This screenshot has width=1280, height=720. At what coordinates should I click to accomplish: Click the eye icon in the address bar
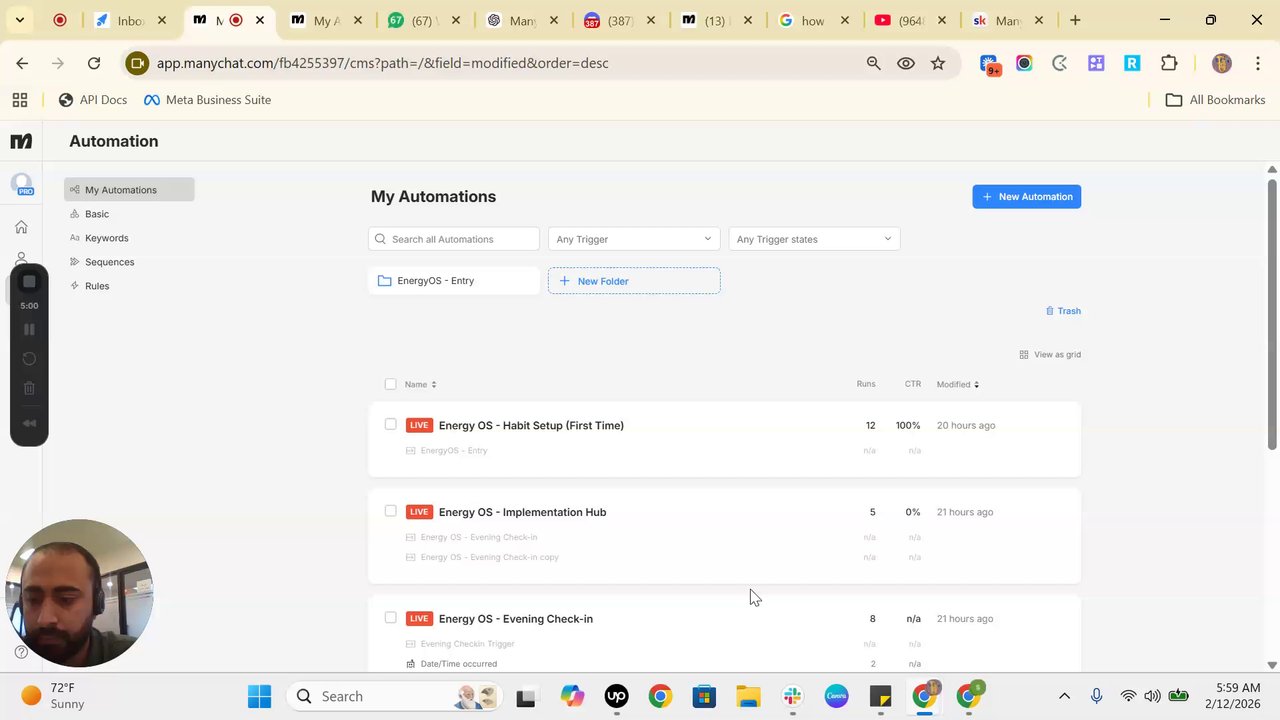(x=906, y=63)
